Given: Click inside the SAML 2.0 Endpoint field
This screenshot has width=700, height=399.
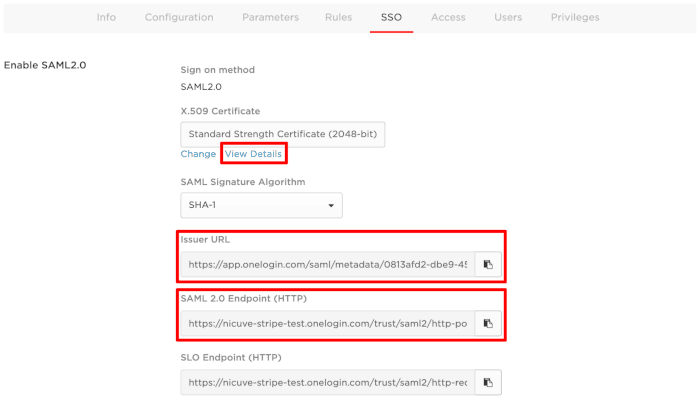Looking at the screenshot, I should (328, 324).
